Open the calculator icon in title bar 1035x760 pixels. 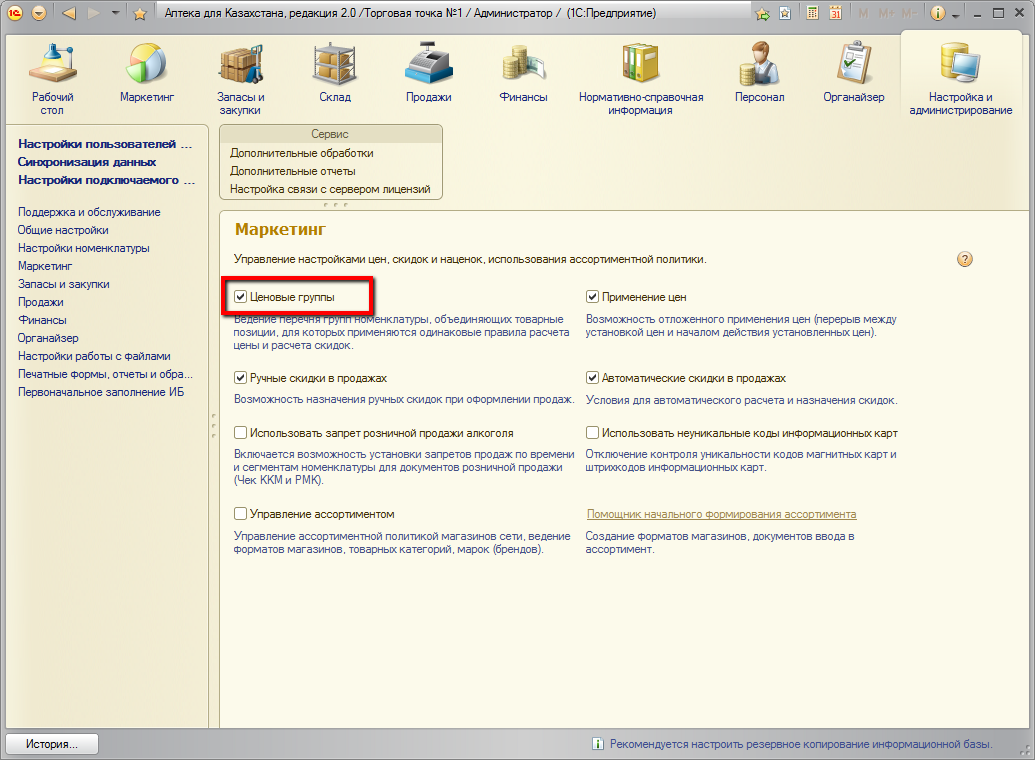(x=813, y=14)
